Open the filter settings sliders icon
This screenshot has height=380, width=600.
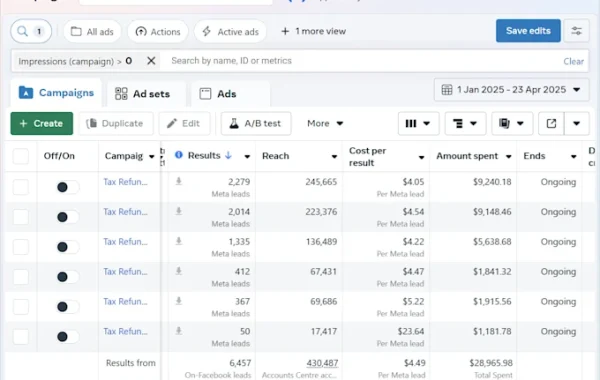point(577,31)
